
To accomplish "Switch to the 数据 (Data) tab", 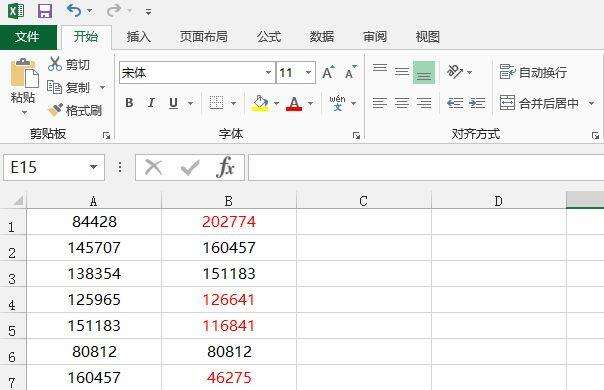I will 322,37.
